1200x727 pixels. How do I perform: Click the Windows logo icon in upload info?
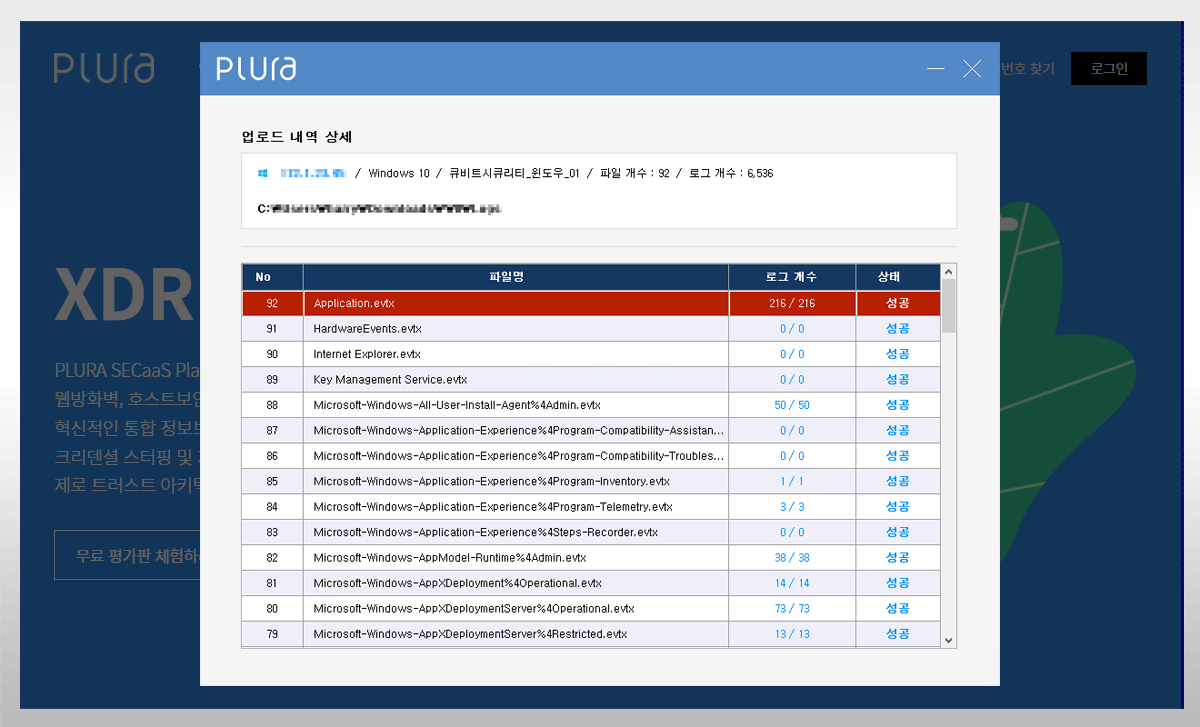(x=263, y=173)
